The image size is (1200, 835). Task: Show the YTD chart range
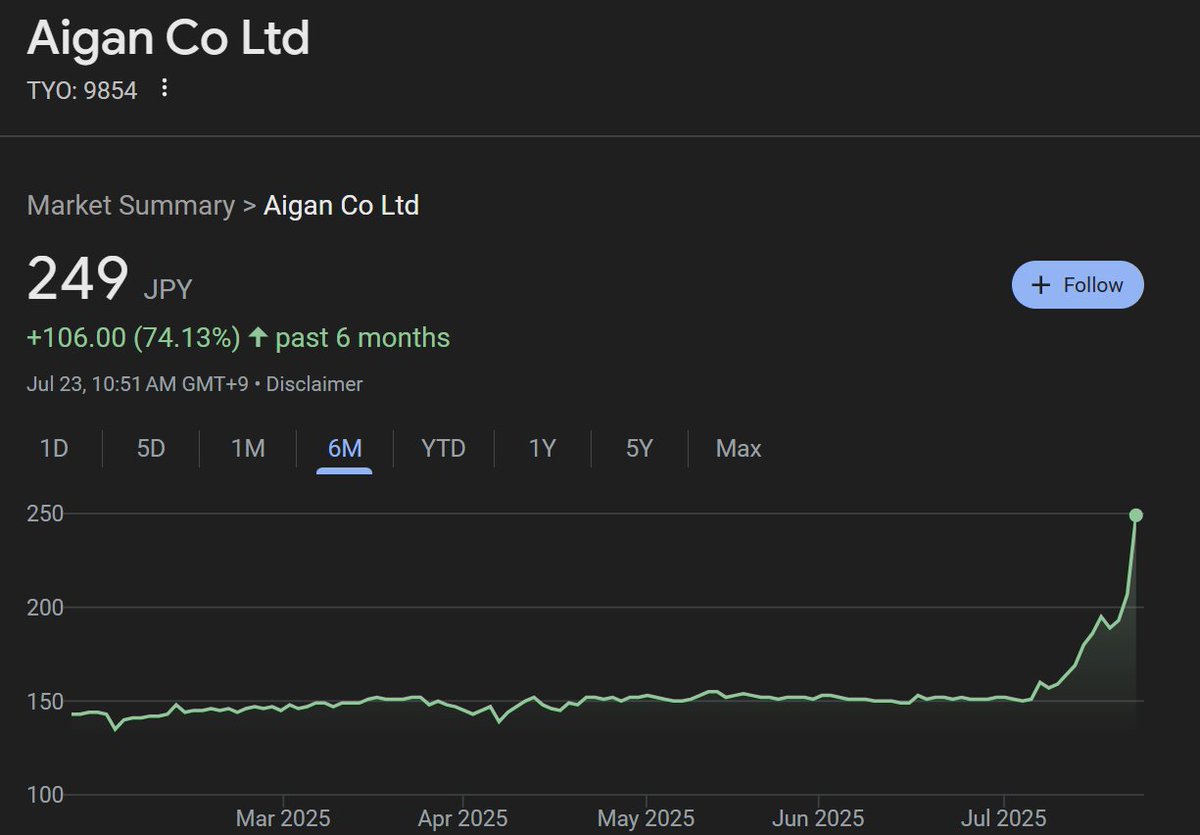(x=443, y=448)
